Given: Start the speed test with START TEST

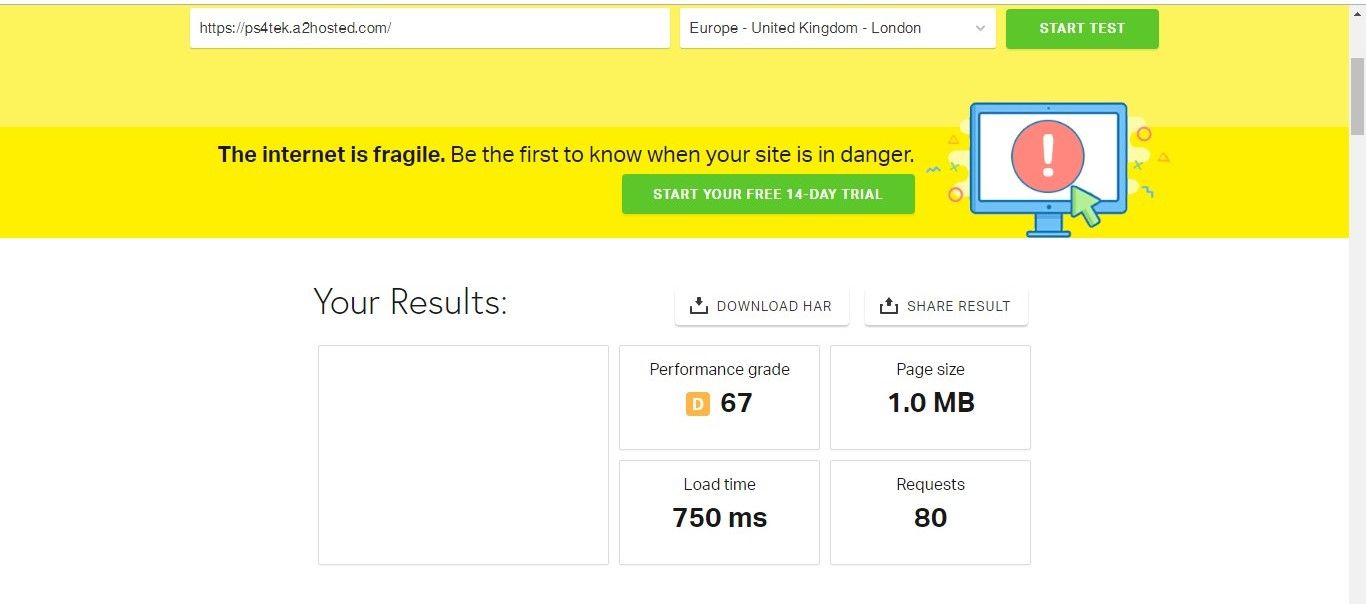Looking at the screenshot, I should pos(1082,29).
